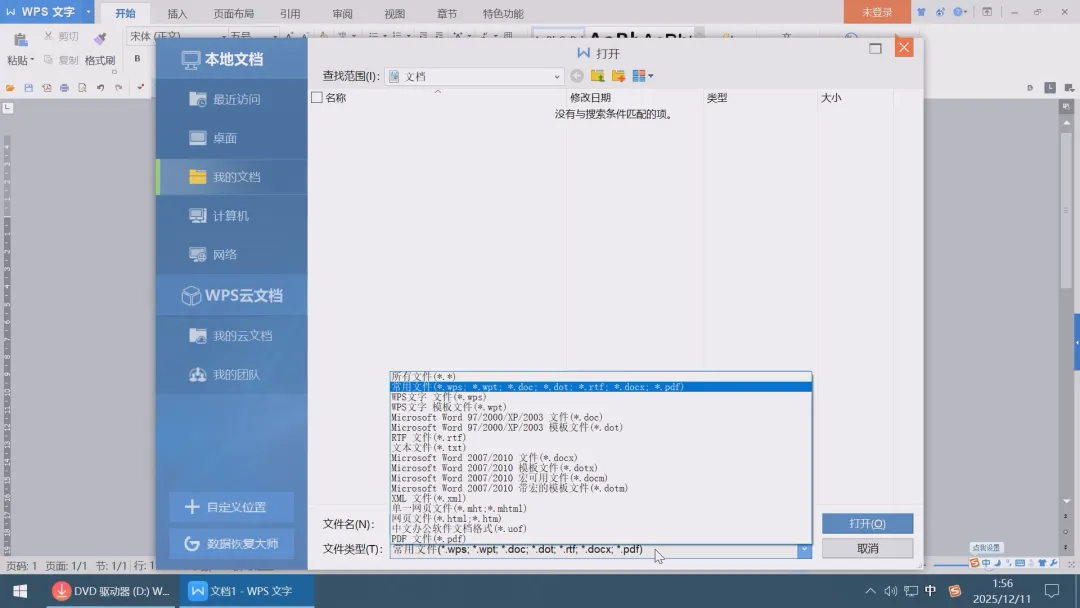Screen dimensions: 1080x608
Task: Switch to 特色功能 ribbon tab
Action: coord(503,13)
